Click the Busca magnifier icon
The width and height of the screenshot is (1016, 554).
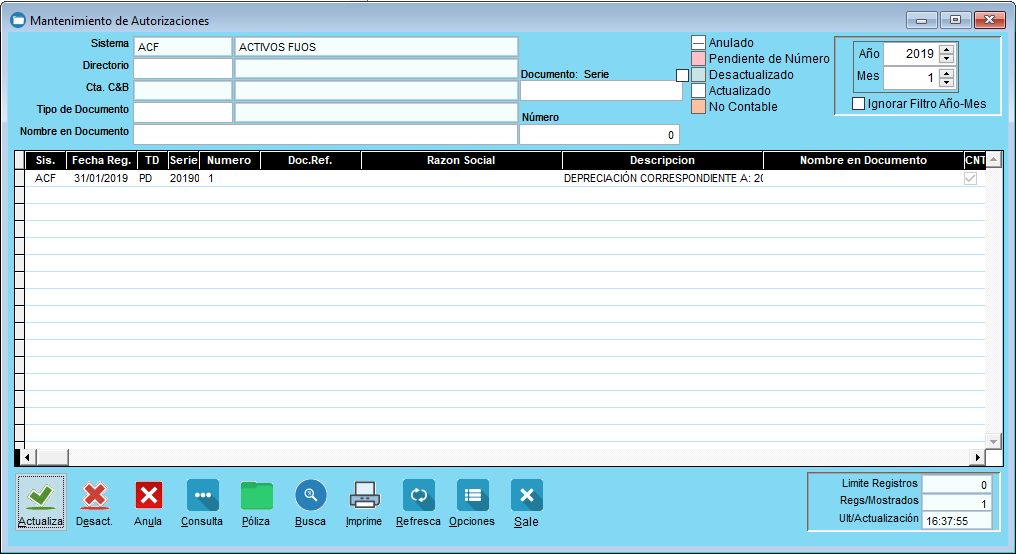[310, 495]
